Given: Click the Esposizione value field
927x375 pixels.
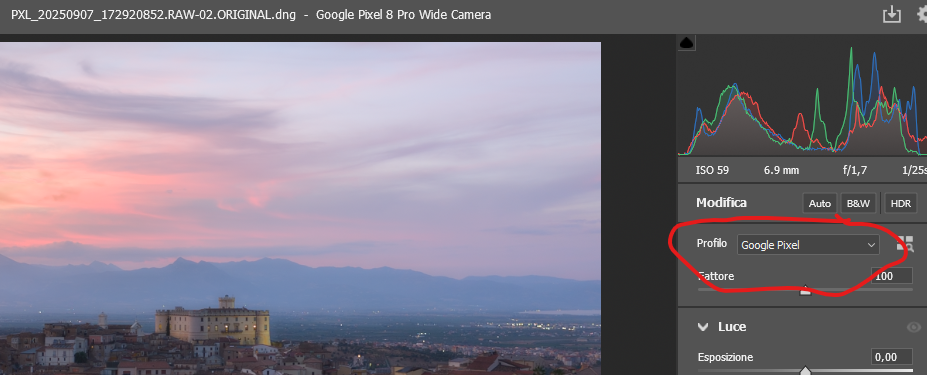Looking at the screenshot, I should pos(892,357).
